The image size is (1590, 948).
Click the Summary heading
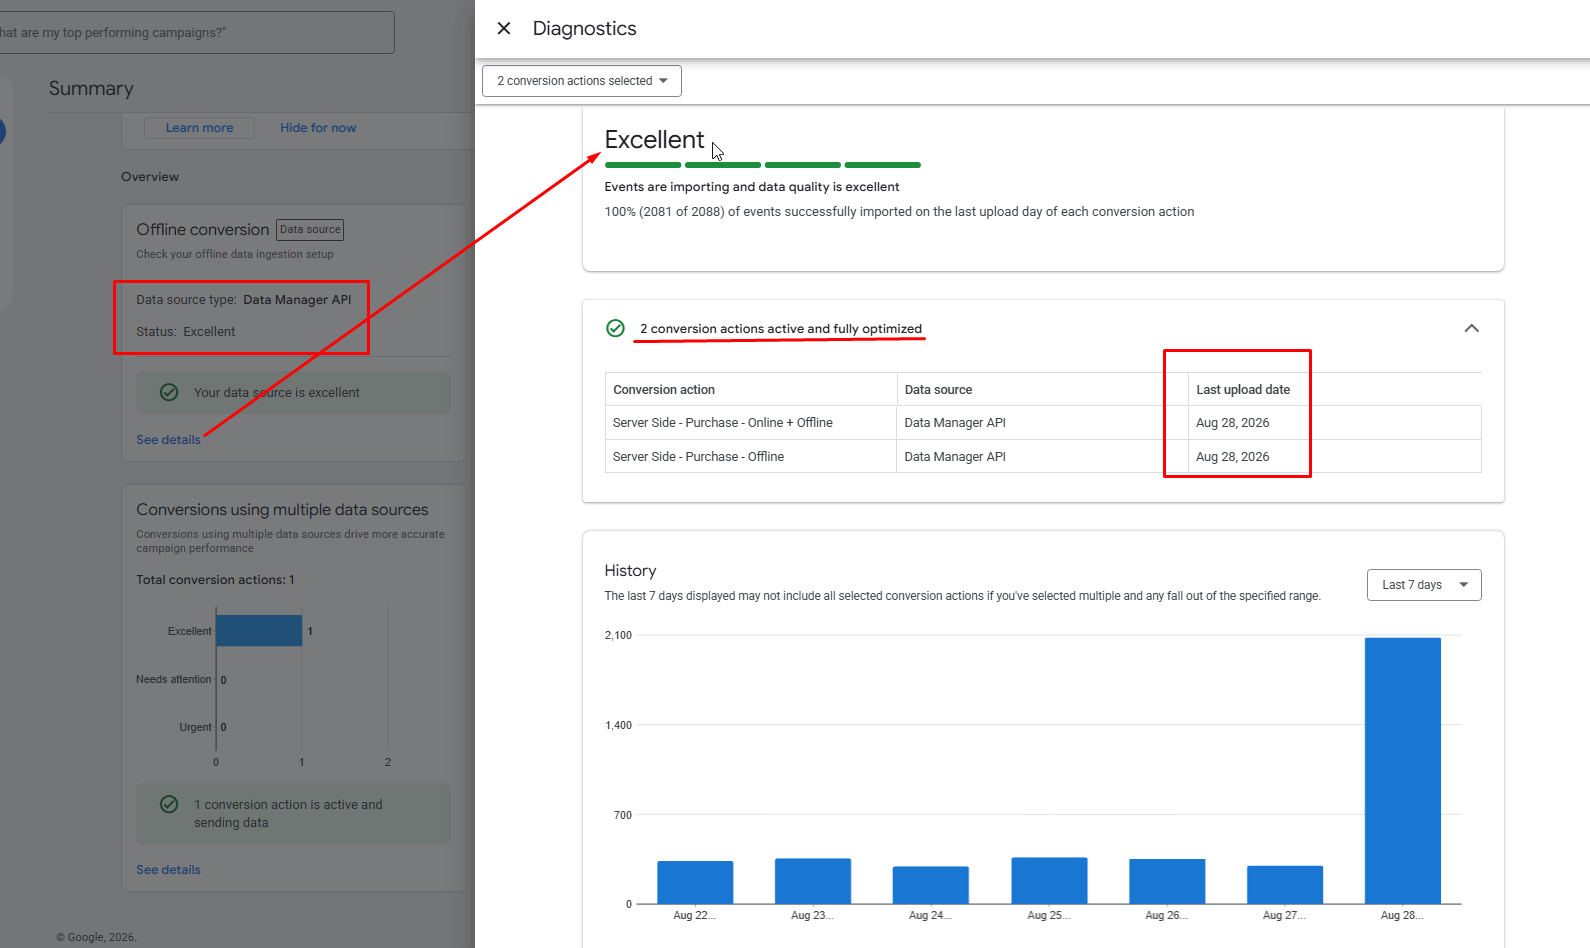coord(91,88)
